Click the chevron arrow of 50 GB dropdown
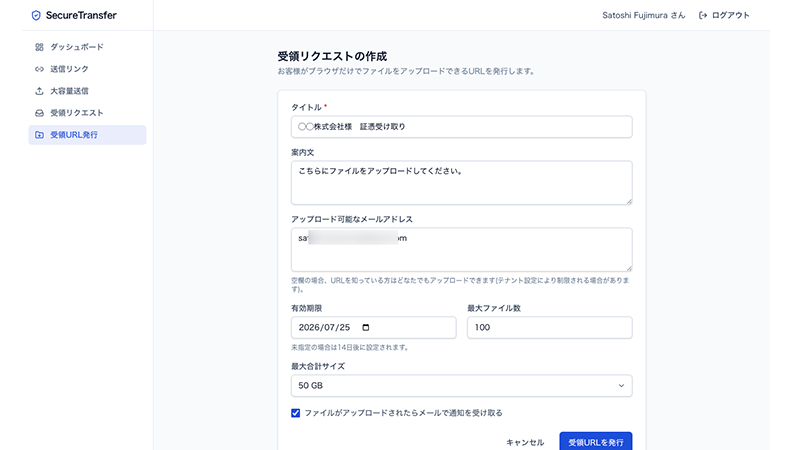This screenshot has height=450, width=800. point(621,386)
